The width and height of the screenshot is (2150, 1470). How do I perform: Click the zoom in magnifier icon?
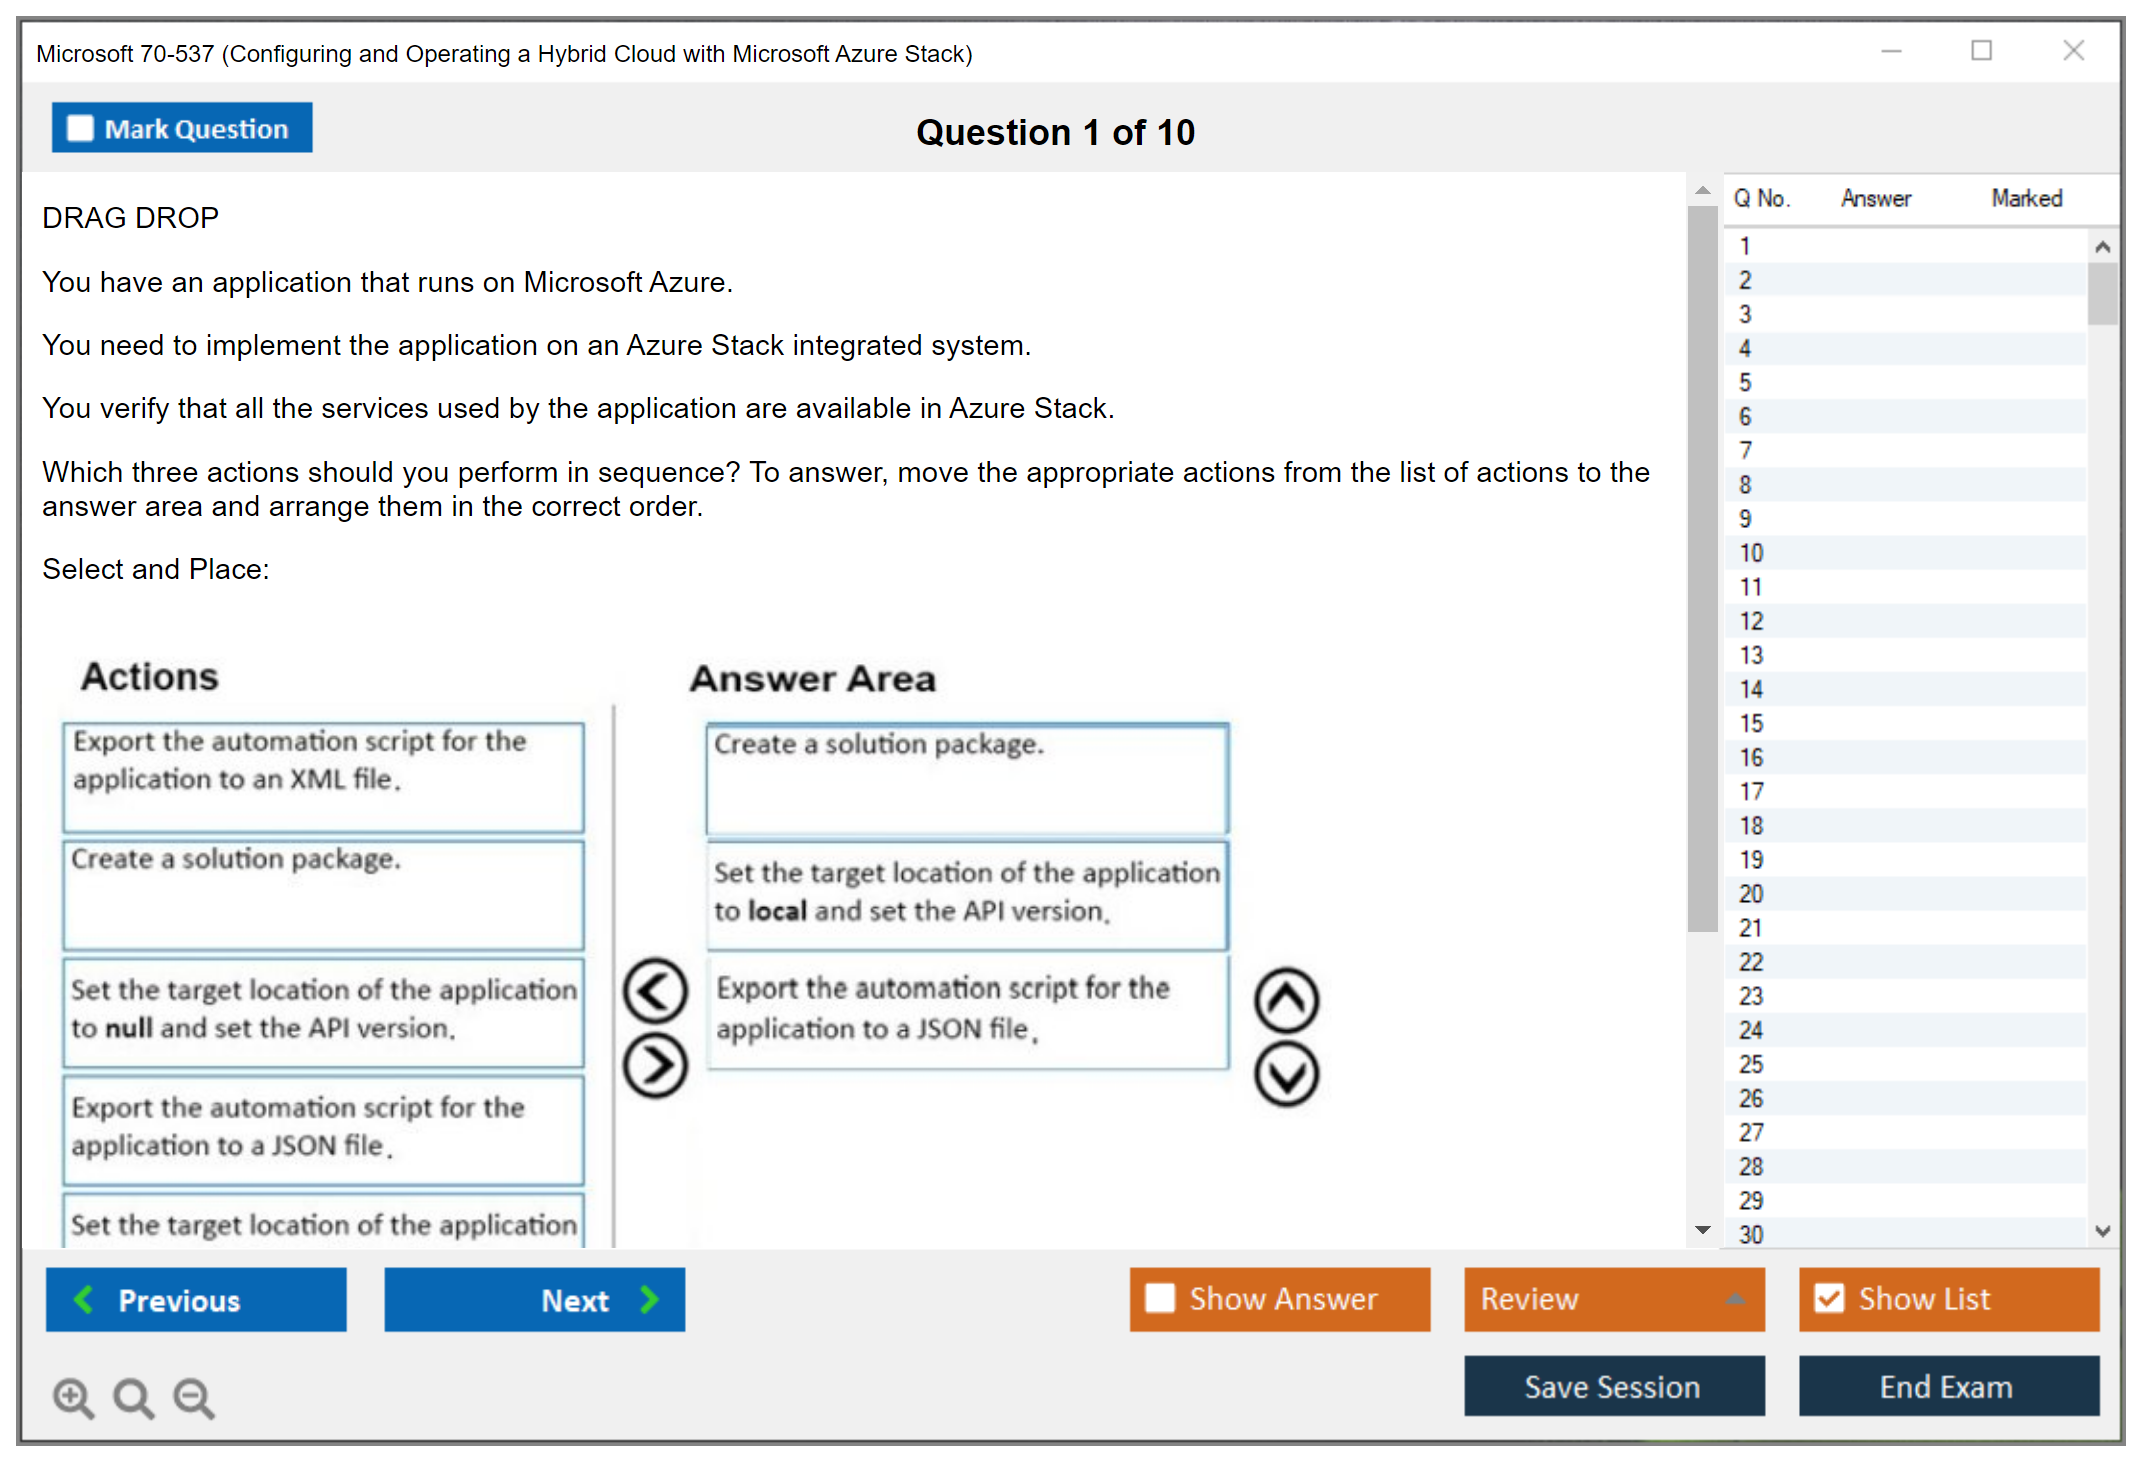tap(73, 1397)
